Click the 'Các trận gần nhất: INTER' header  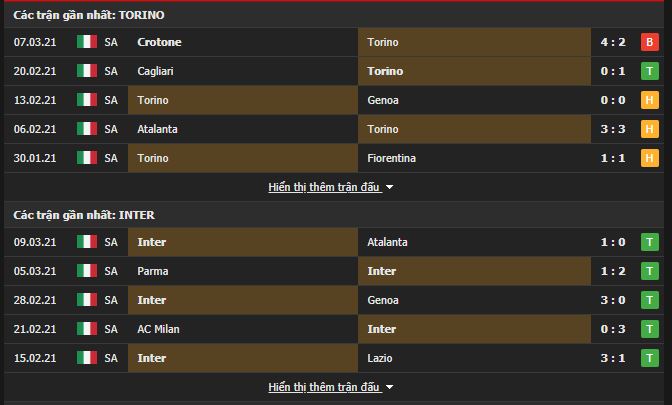click(x=84, y=215)
